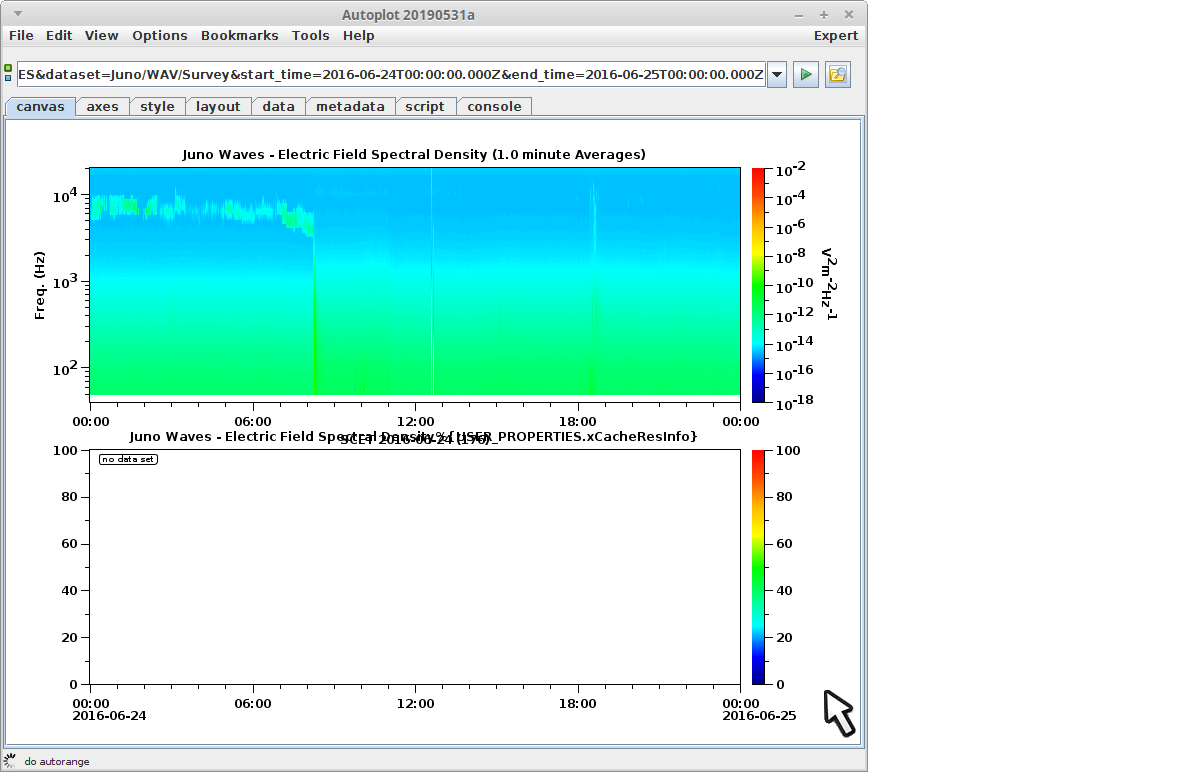Click the bottom plot color bar

click(x=758, y=567)
